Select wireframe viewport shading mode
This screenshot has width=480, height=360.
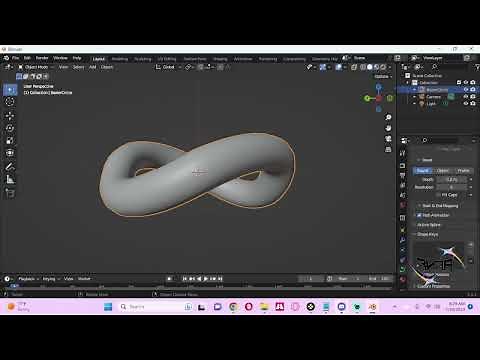[x=363, y=67]
